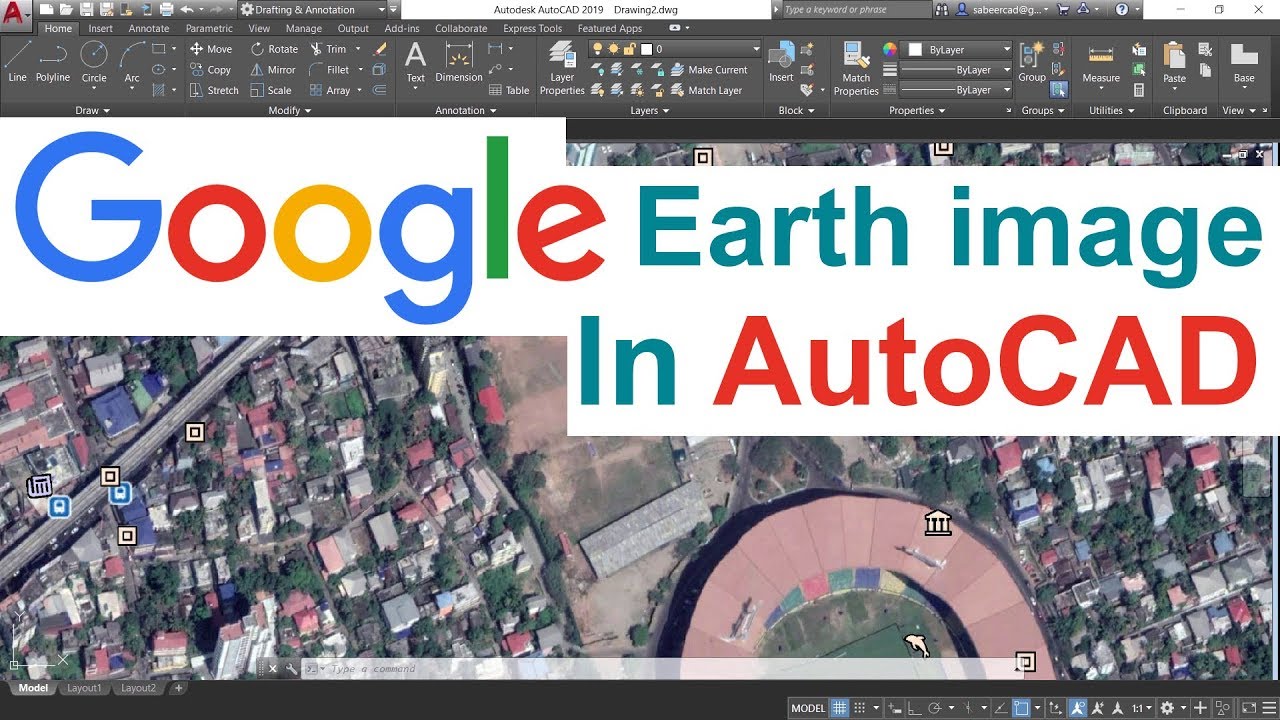Image resolution: width=1280 pixels, height=720 pixels.
Task: Open the ByLayer lineweight dropdown
Action: (x=955, y=70)
